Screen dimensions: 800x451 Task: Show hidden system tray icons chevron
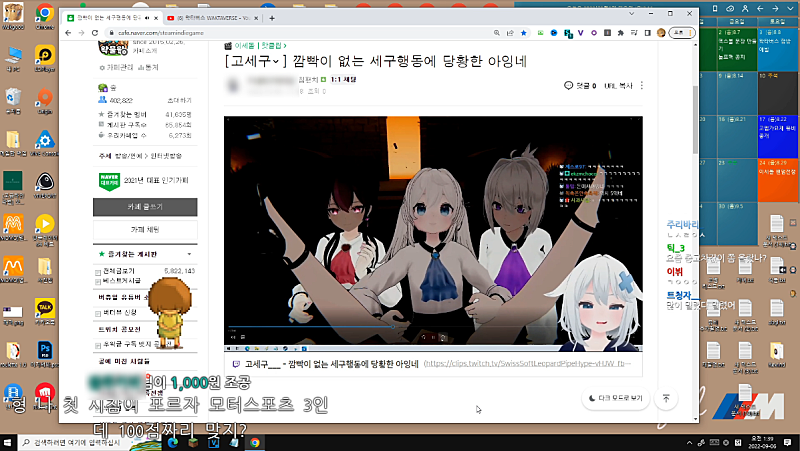pos(689,442)
